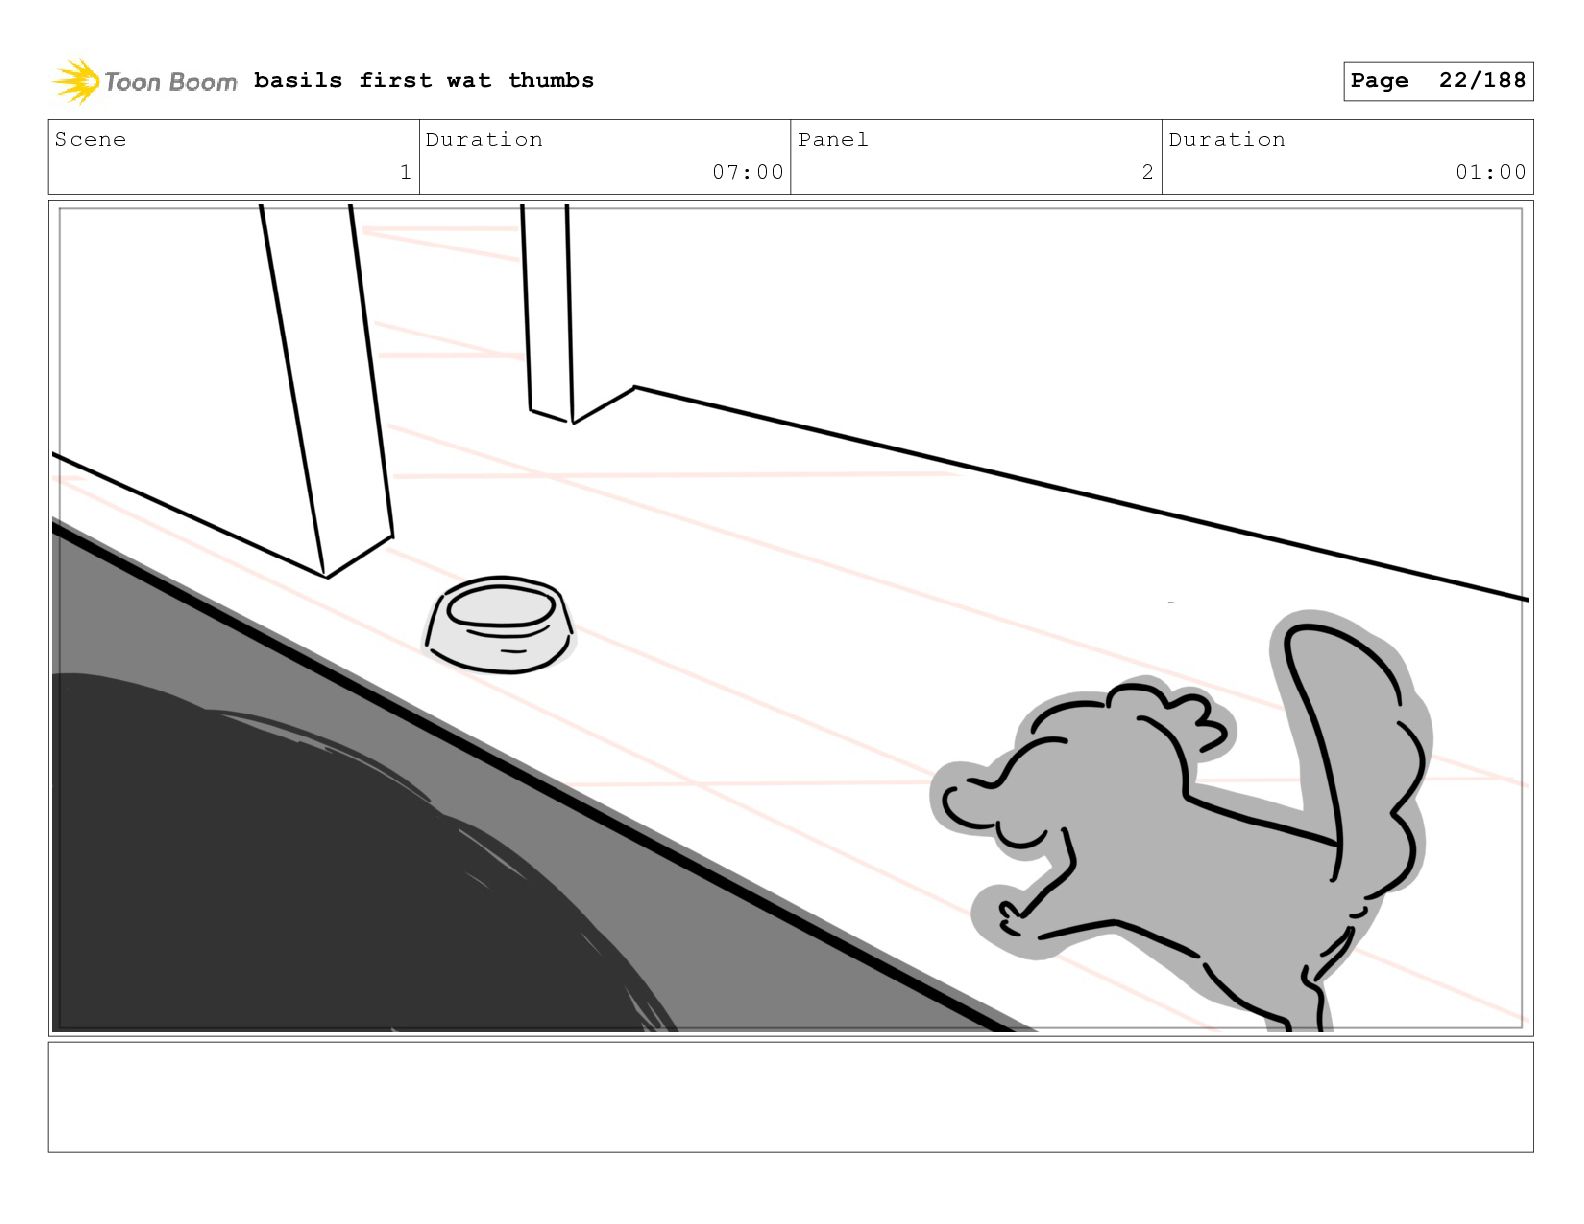Screen dimensions: 1584x1224
Task: Click the Page 22/188 box
Action: tap(1438, 81)
